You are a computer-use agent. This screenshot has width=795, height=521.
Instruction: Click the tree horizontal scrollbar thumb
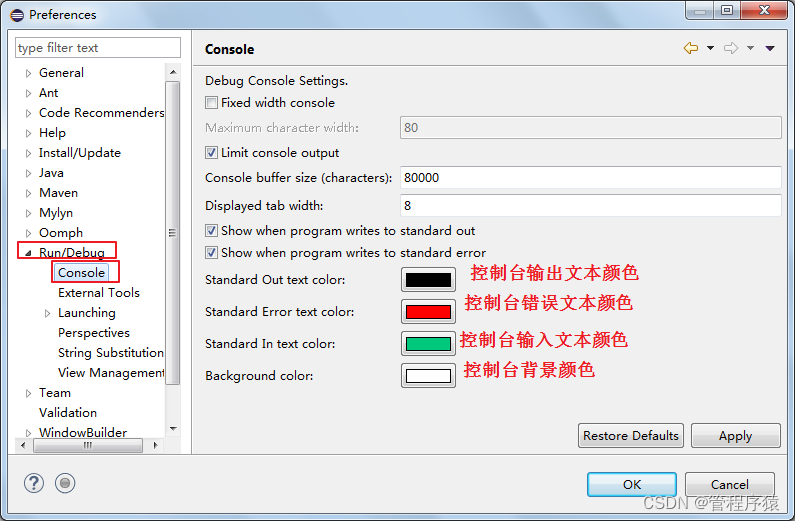point(88,445)
